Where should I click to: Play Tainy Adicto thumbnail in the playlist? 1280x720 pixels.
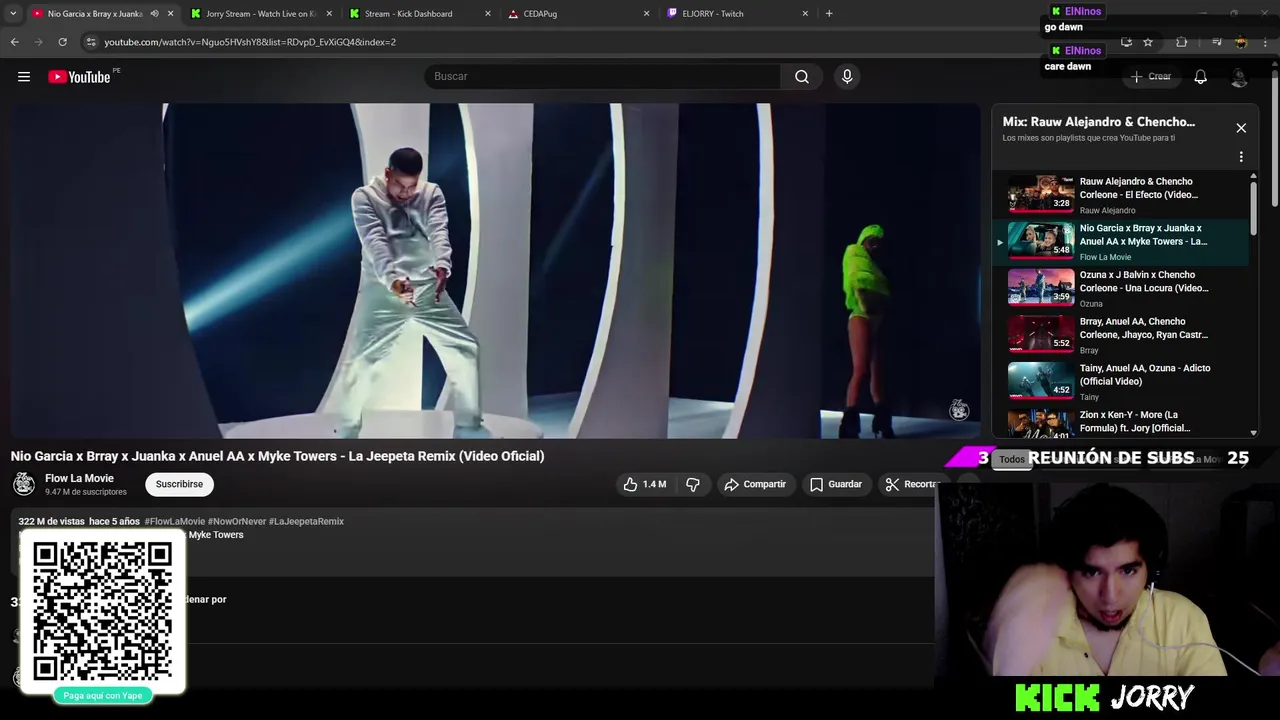(1041, 381)
